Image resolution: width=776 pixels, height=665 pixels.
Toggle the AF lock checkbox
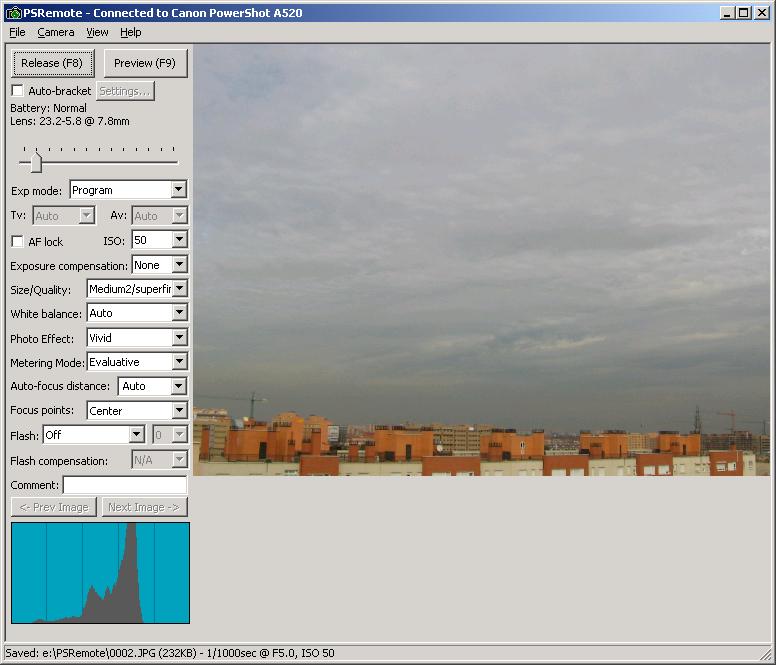pyautogui.click(x=17, y=241)
